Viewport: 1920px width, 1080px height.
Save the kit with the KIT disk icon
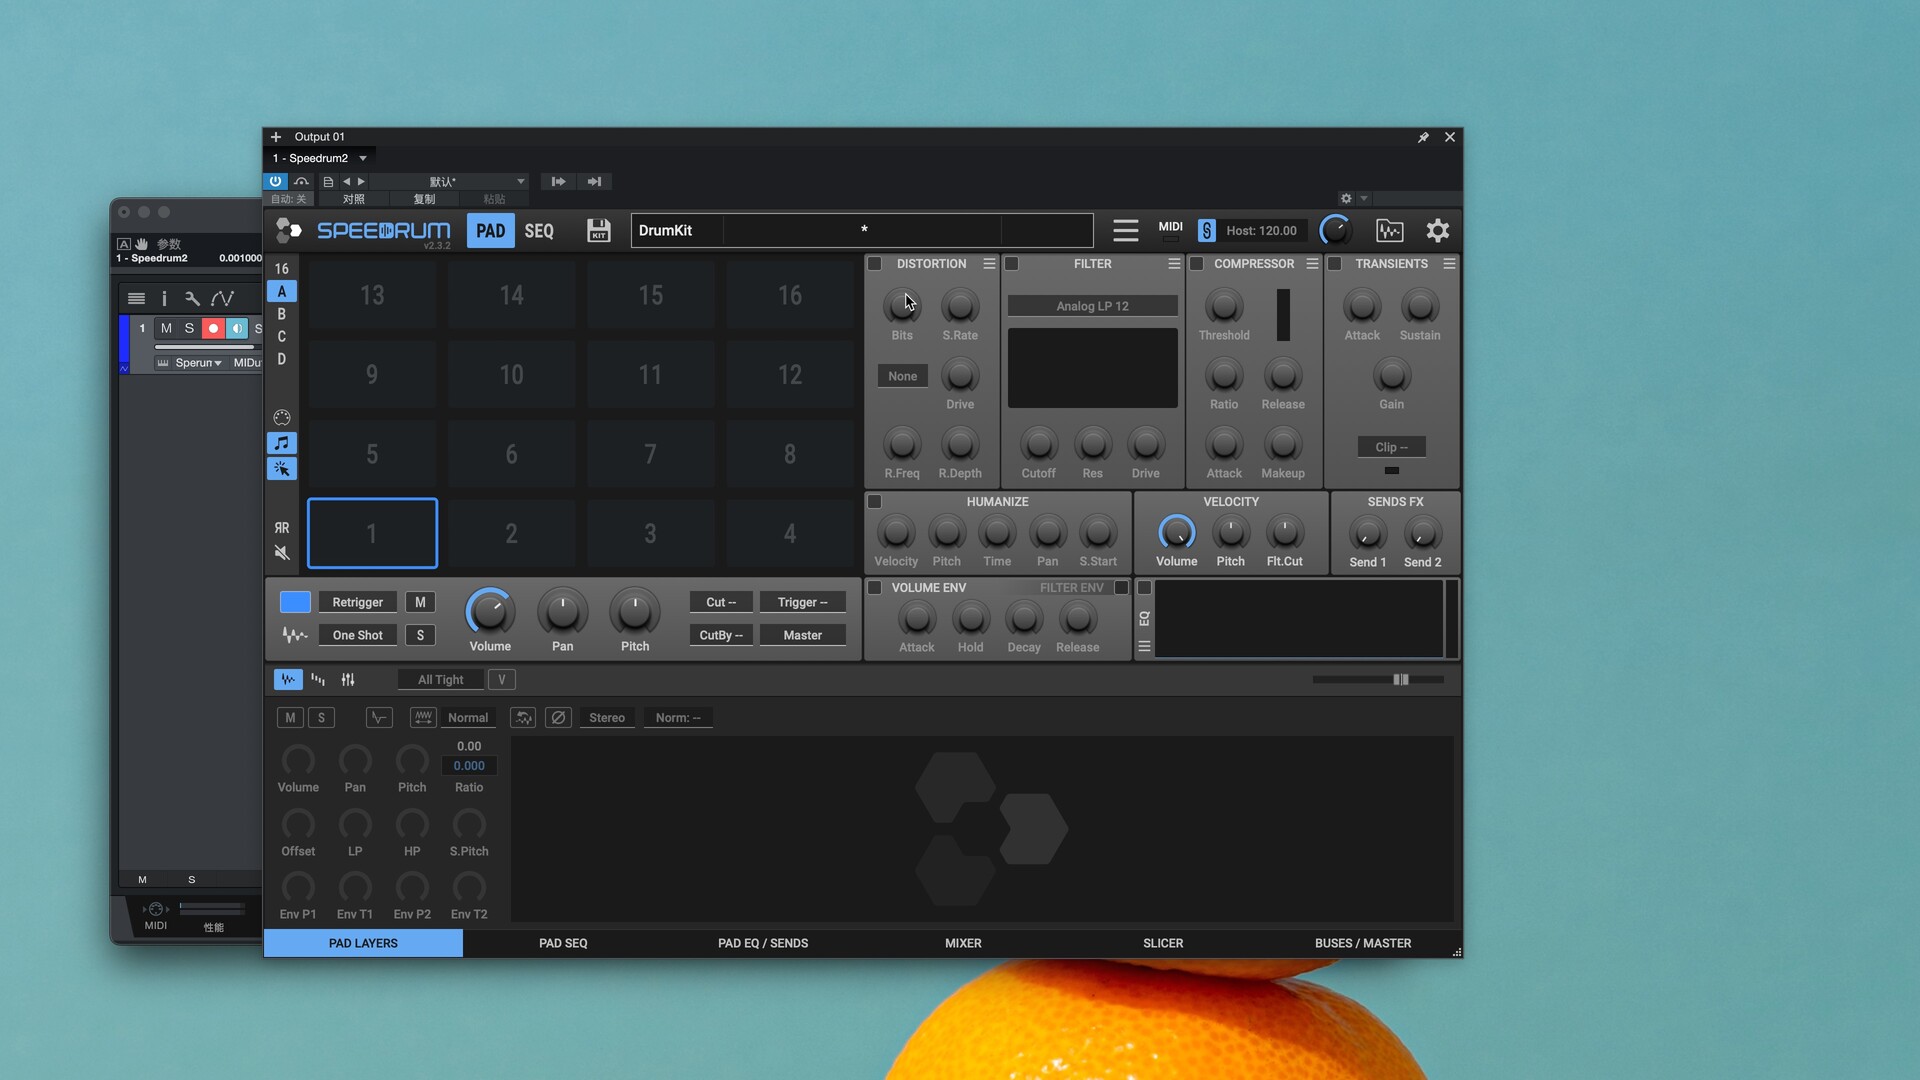coord(598,231)
